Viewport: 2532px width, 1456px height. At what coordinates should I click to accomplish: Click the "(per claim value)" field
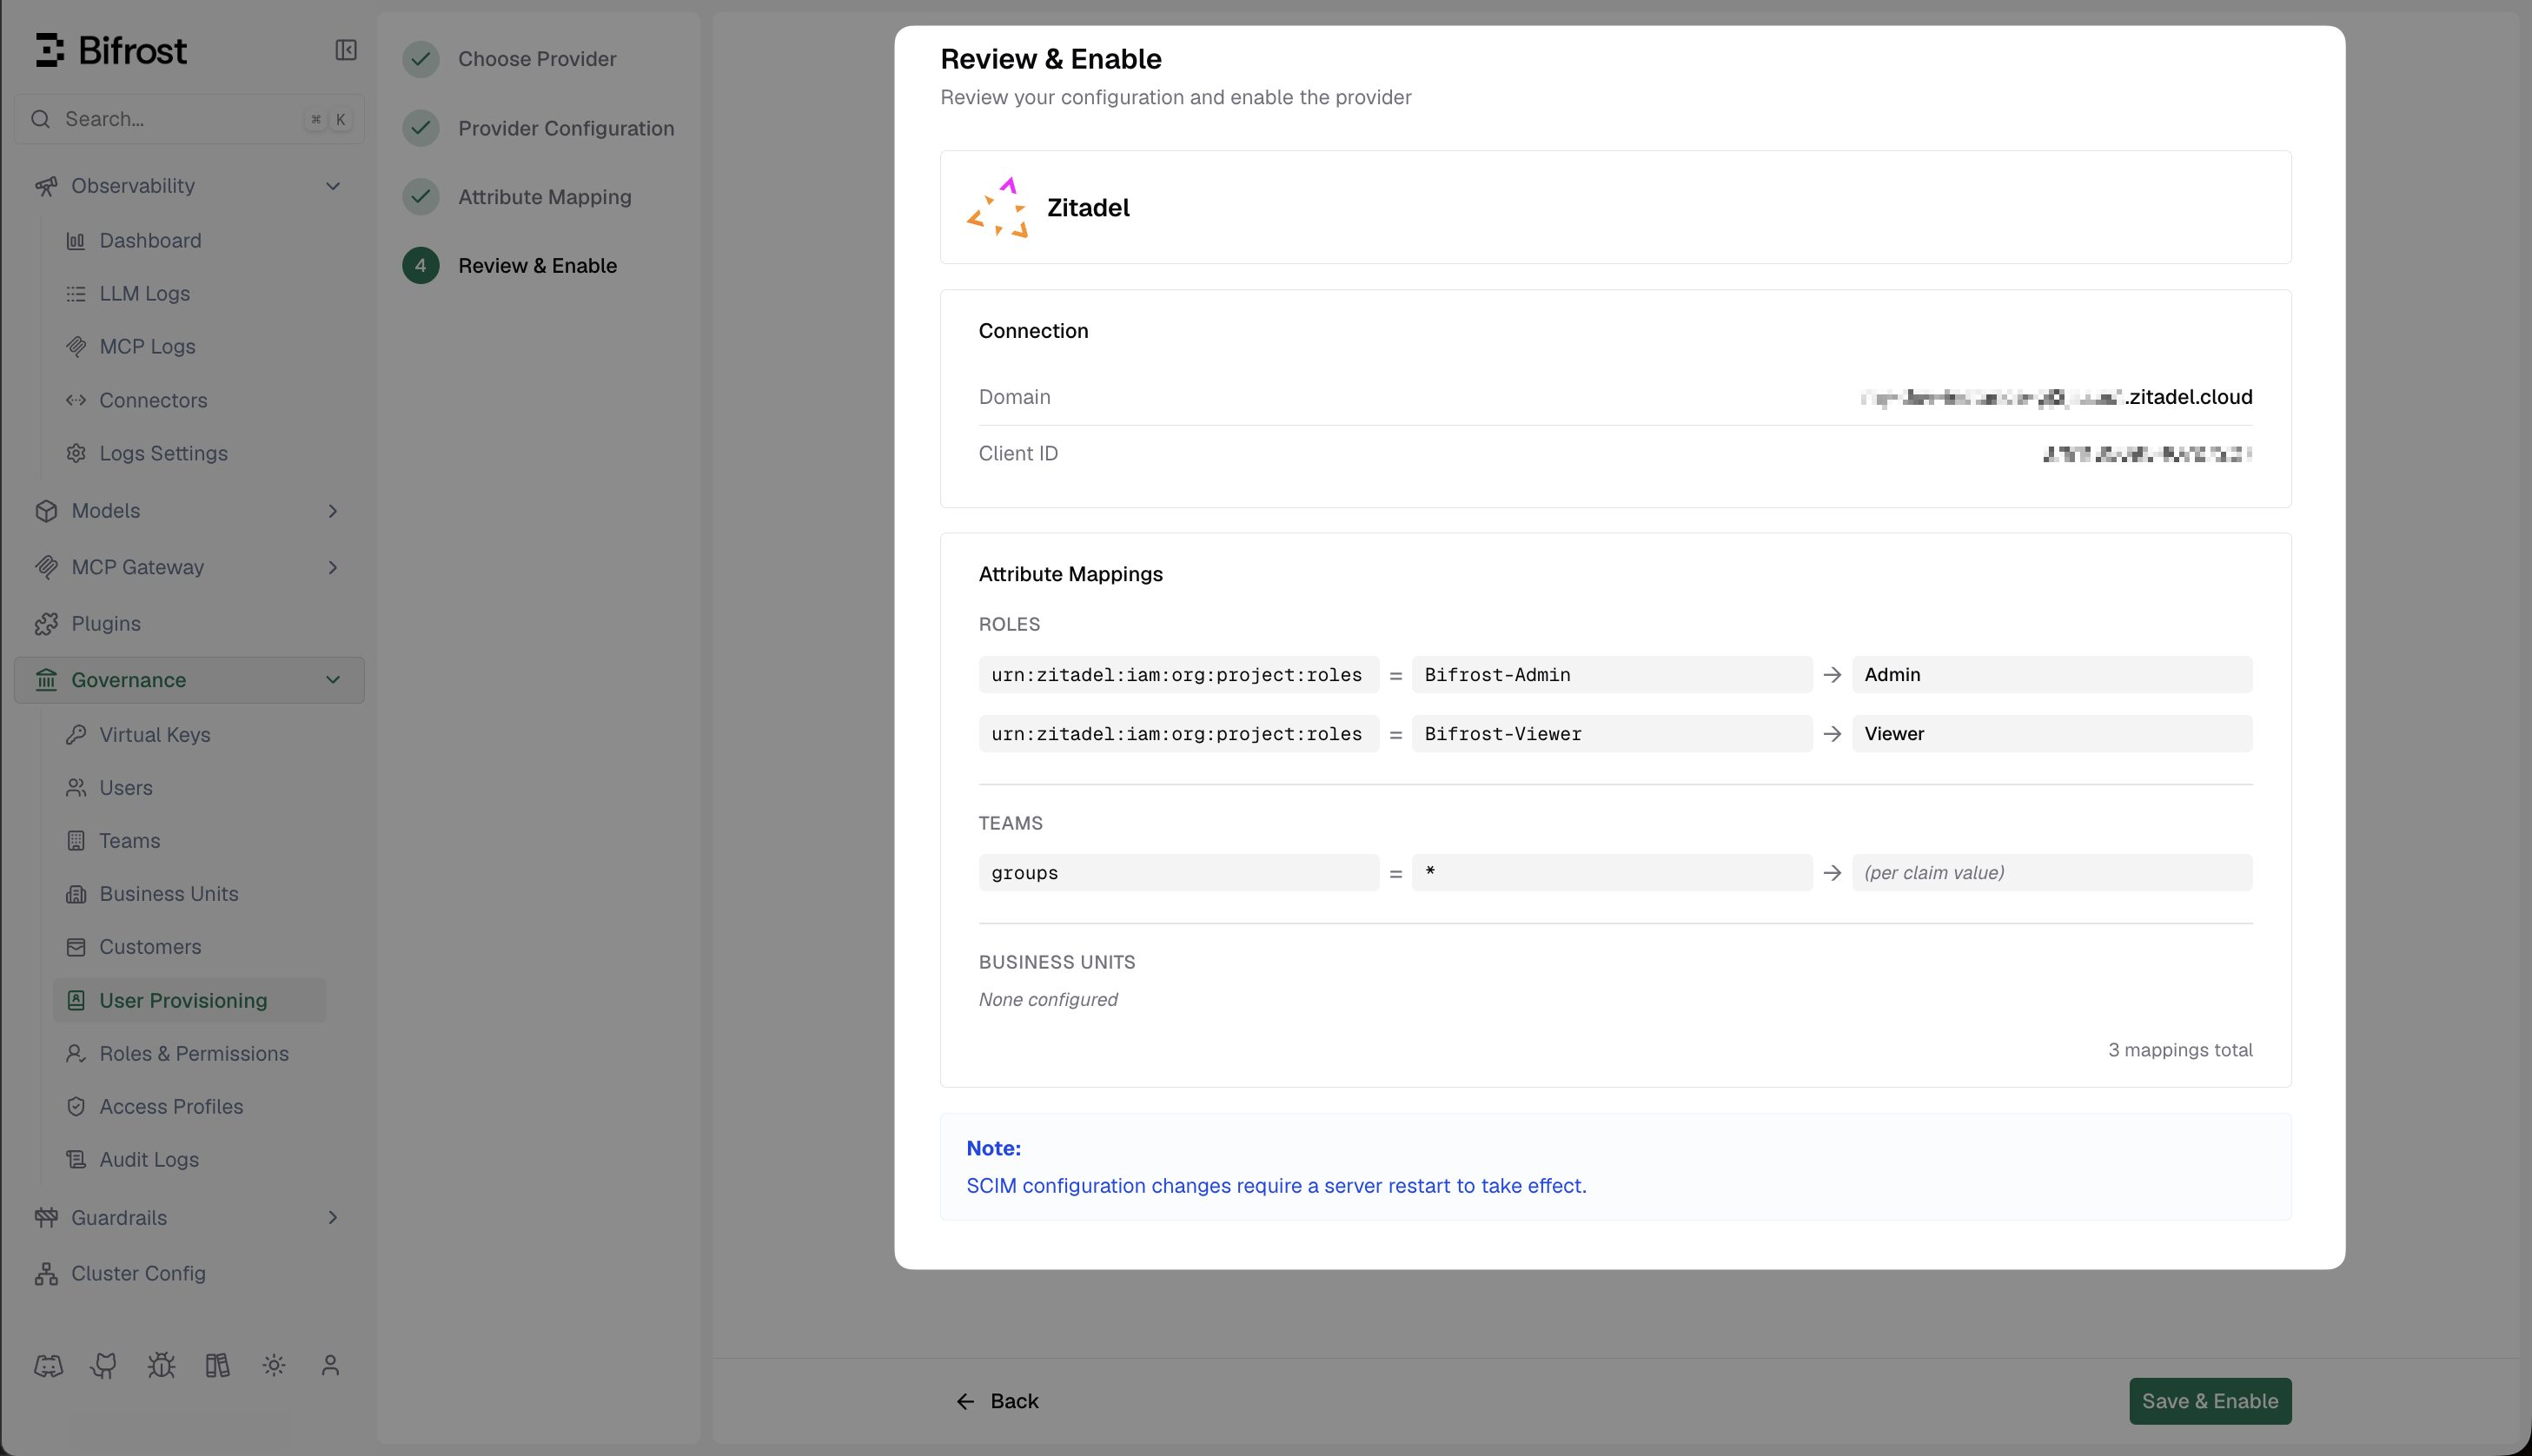coord(2052,873)
